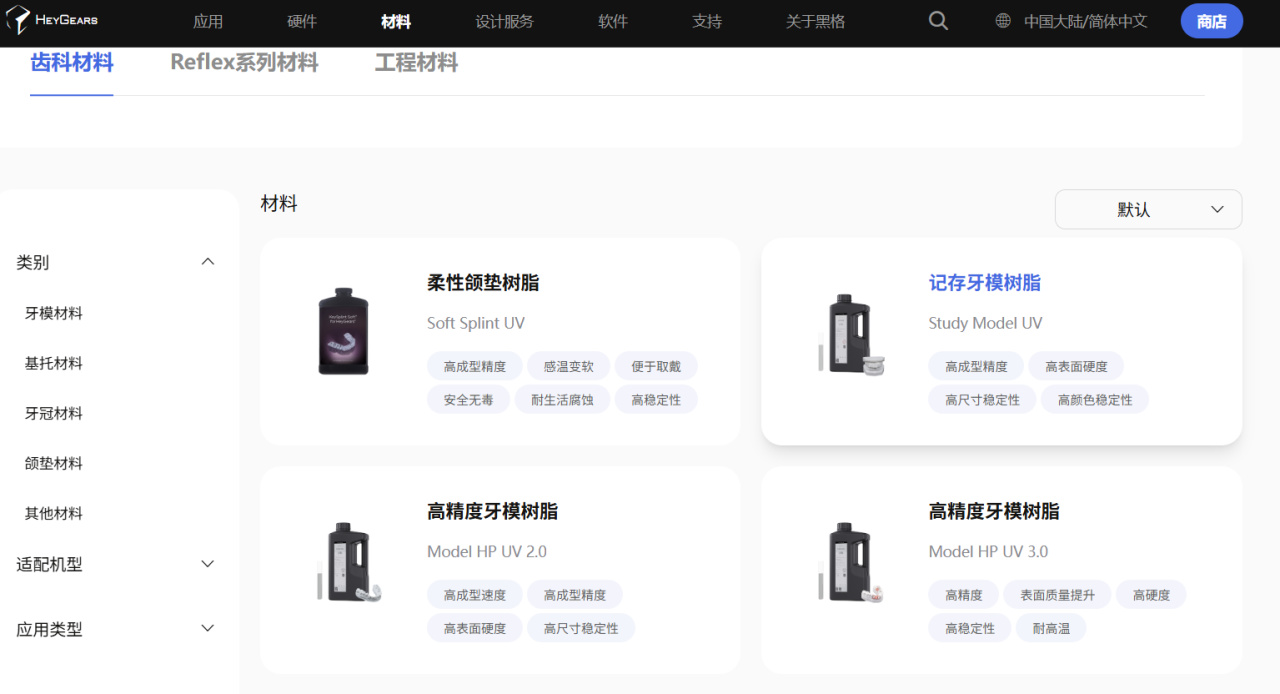Click the Model HP UV 2.0 bottle image
The width and height of the screenshot is (1280, 694).
click(x=349, y=563)
